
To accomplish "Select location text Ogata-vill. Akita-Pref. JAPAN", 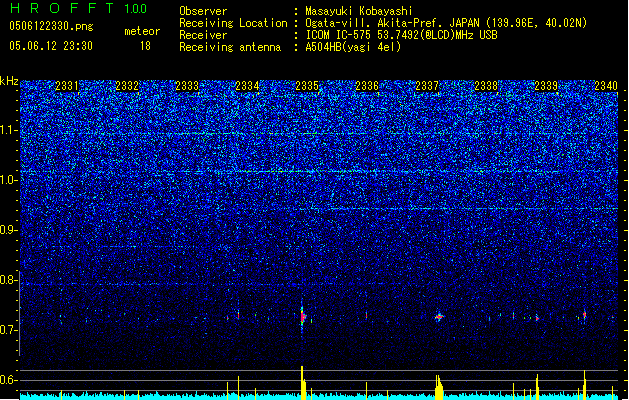I will (x=392, y=23).
